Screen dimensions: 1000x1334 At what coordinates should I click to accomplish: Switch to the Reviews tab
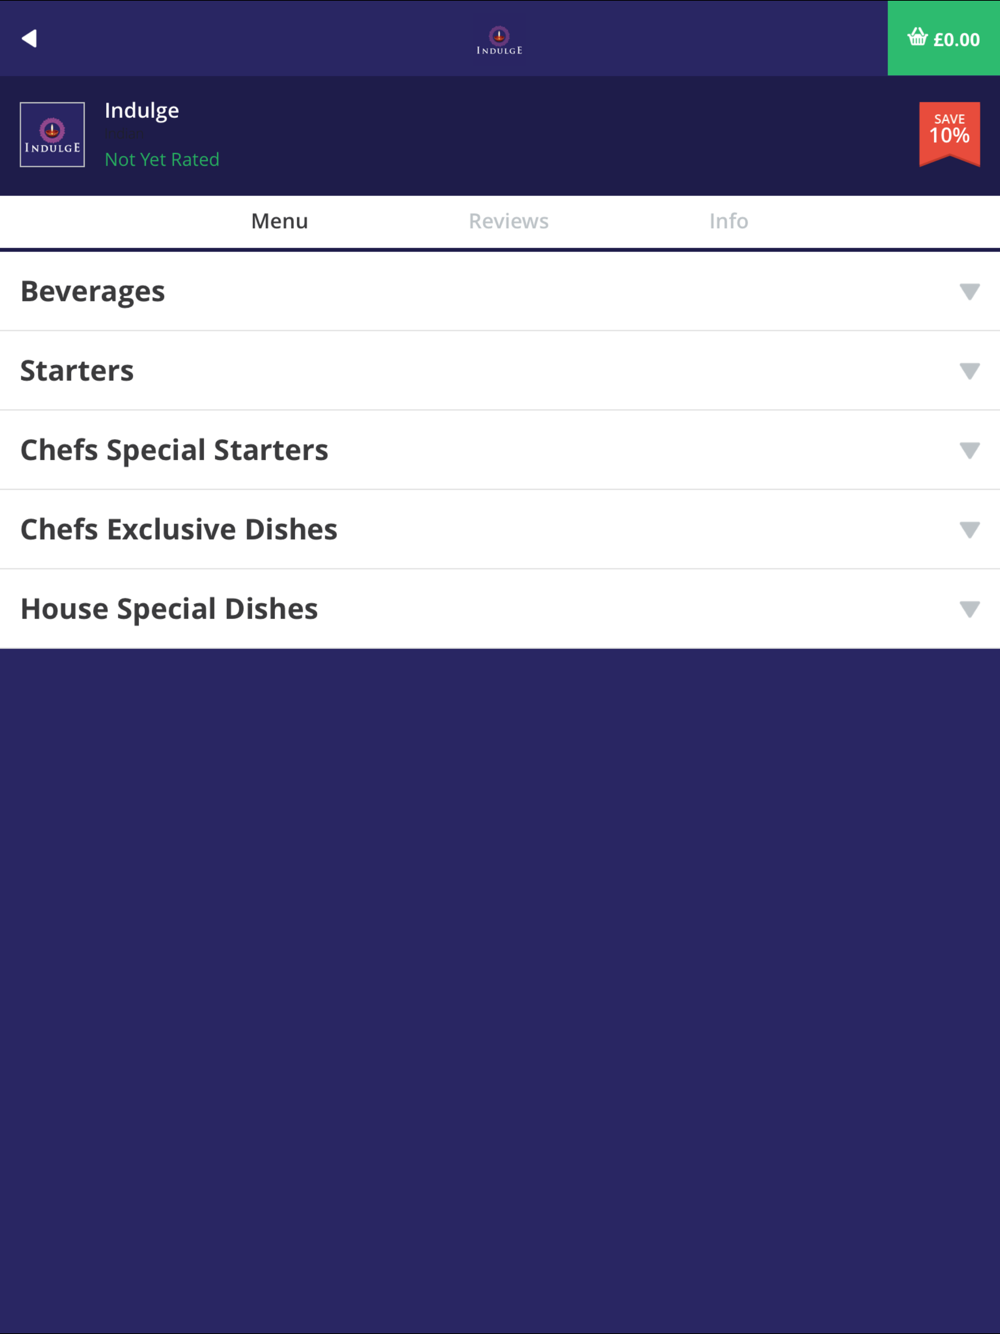[x=508, y=221]
